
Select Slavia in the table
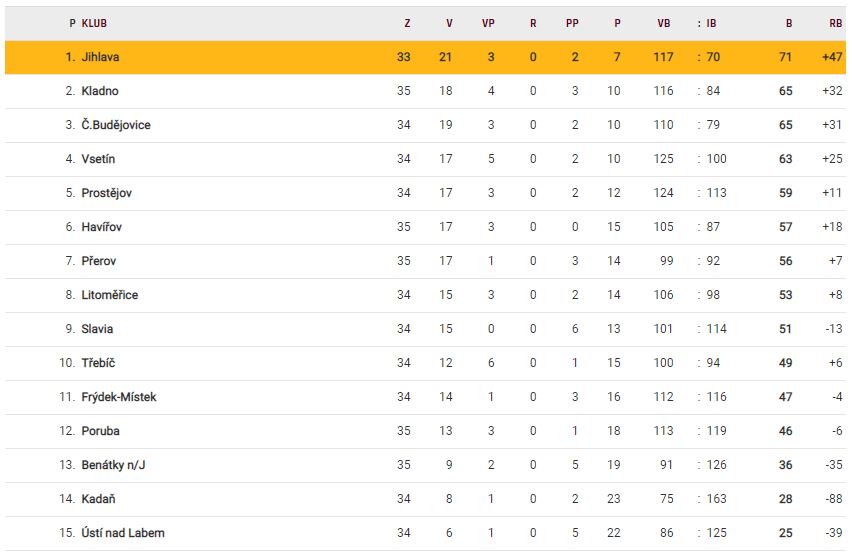click(97, 329)
